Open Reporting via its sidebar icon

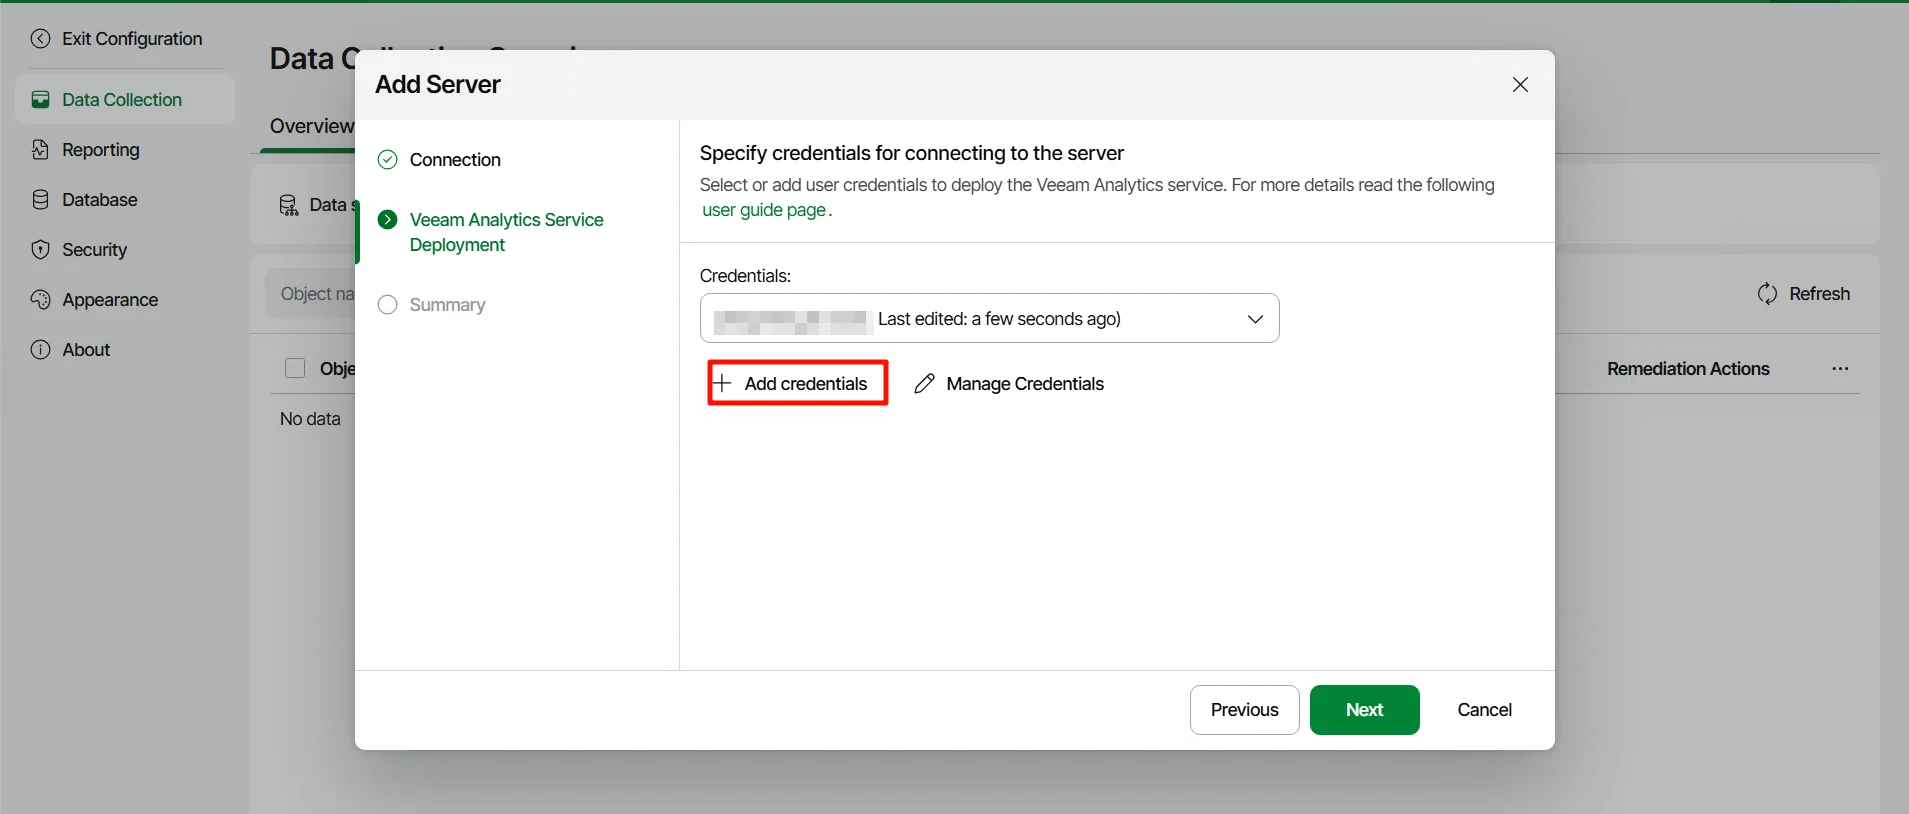coord(40,150)
